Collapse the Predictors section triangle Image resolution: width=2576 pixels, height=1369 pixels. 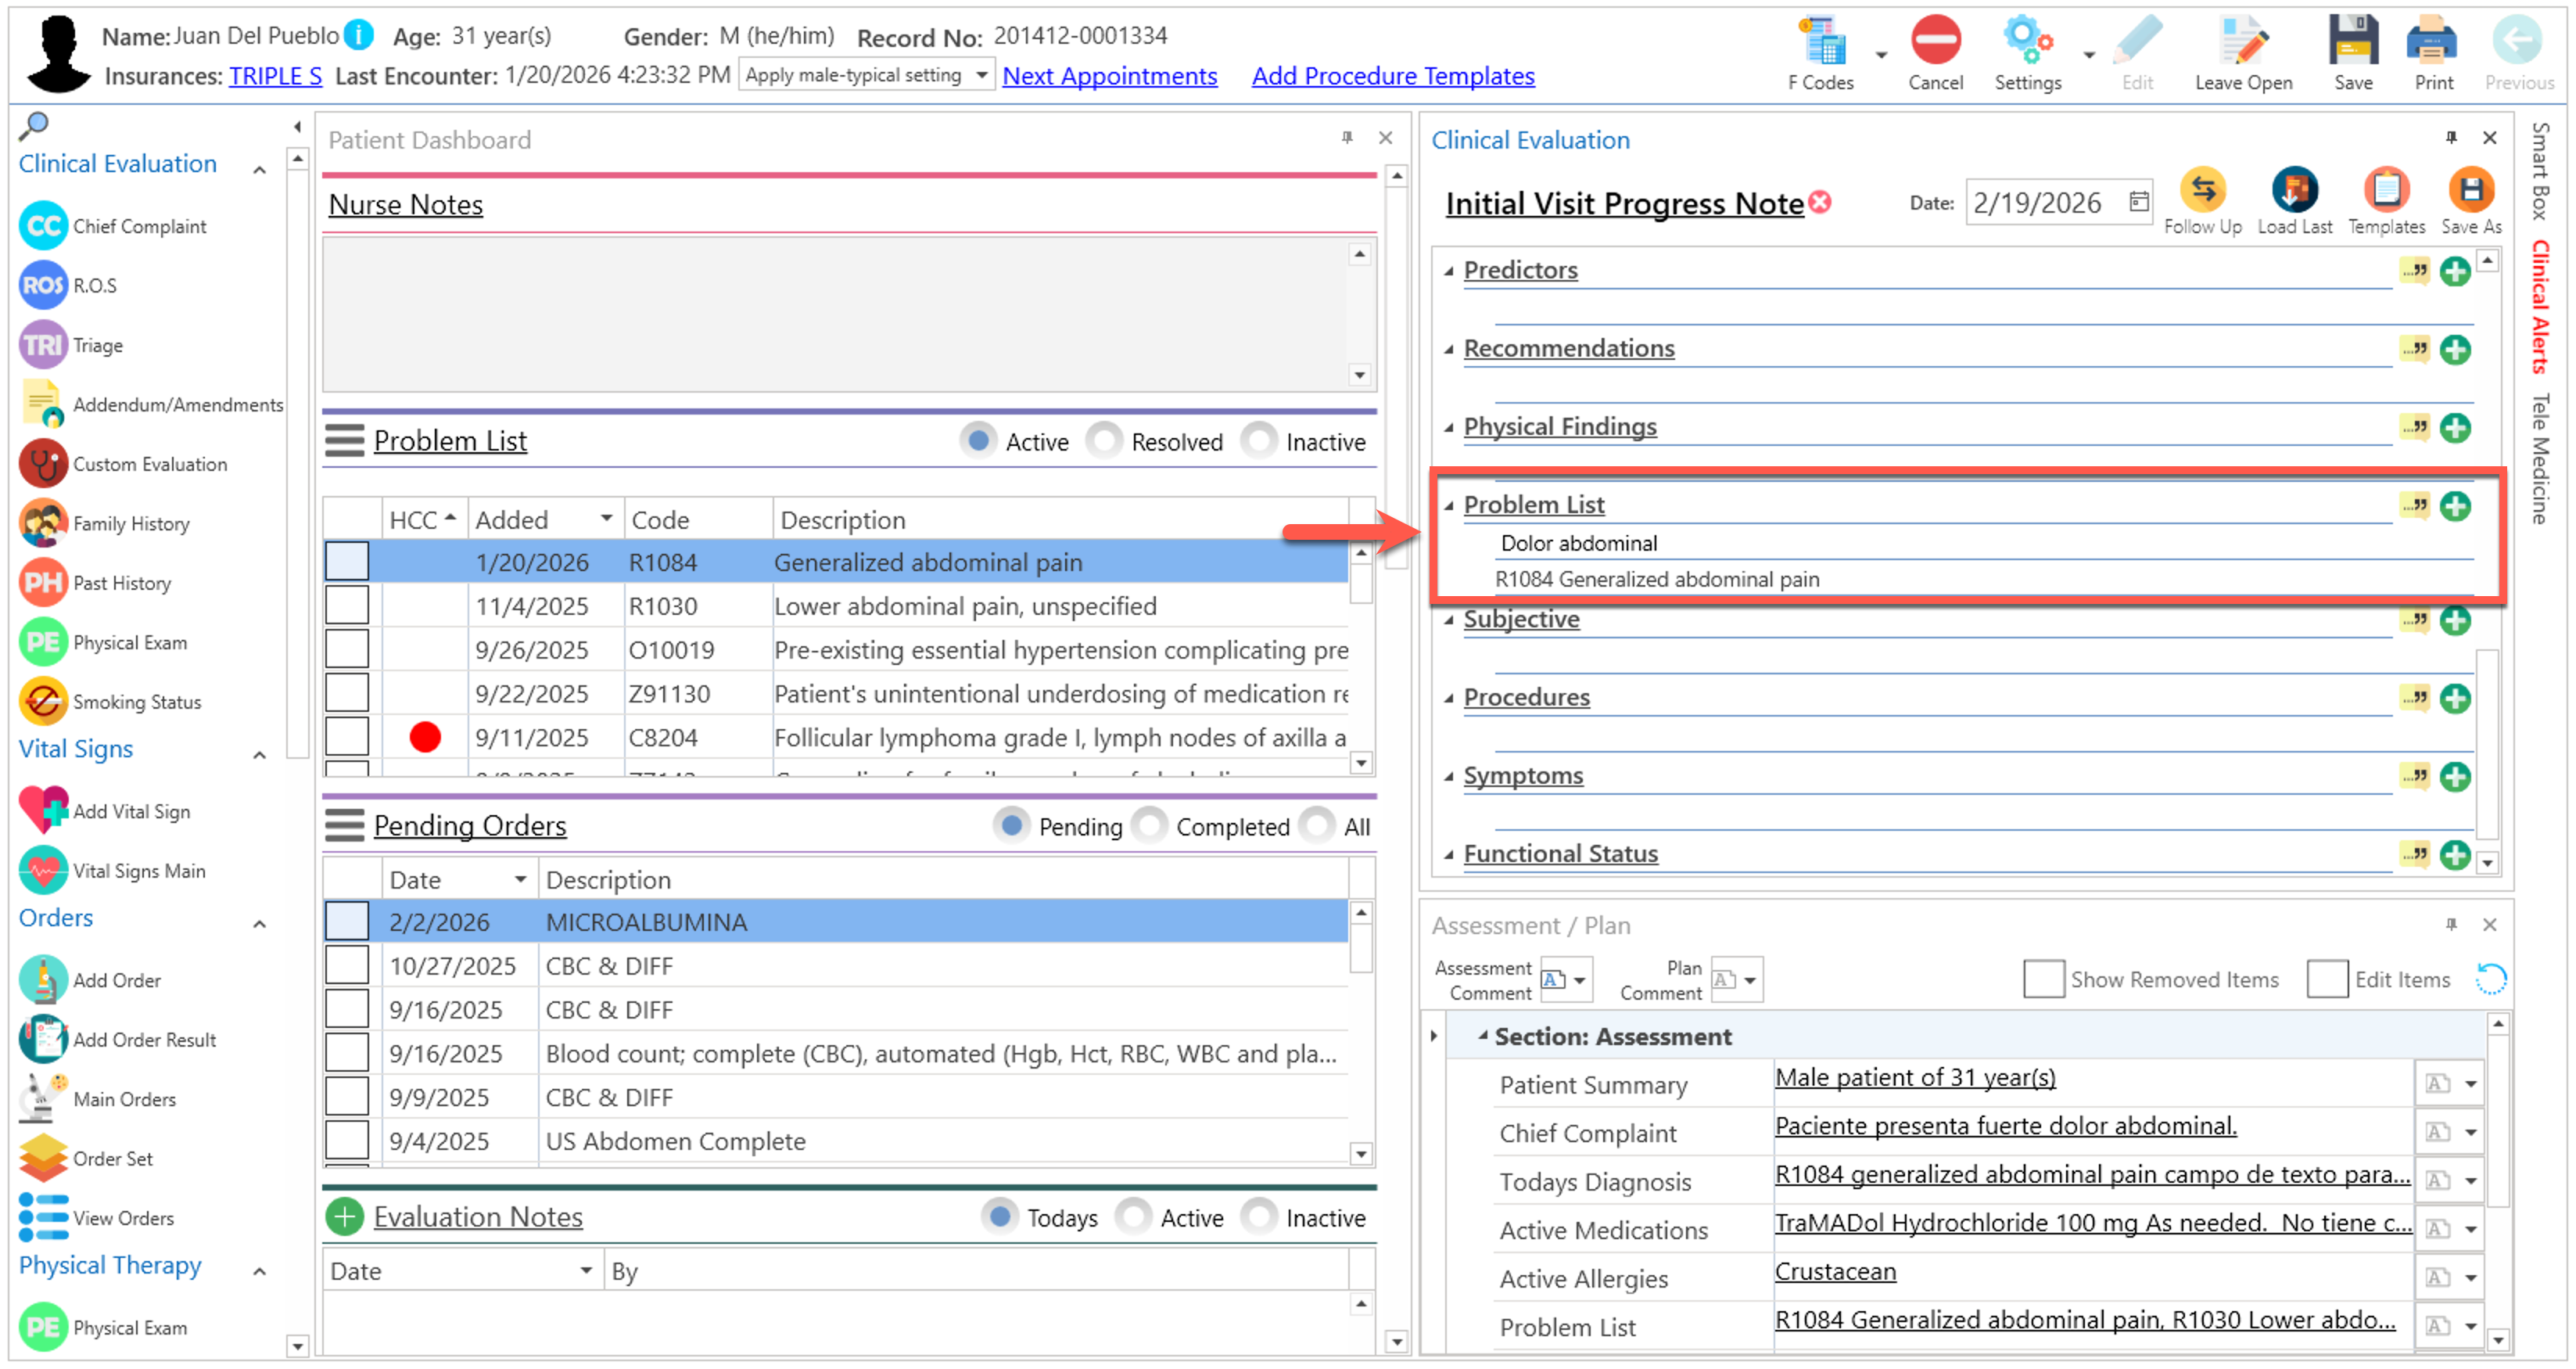pyautogui.click(x=1448, y=271)
